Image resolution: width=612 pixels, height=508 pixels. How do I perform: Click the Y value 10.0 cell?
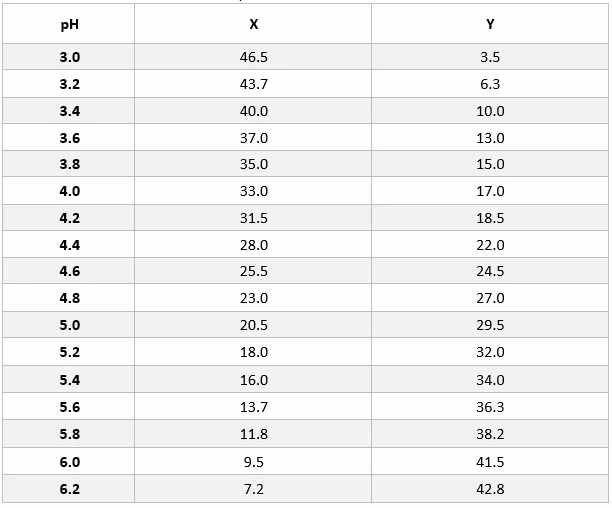[490, 111]
